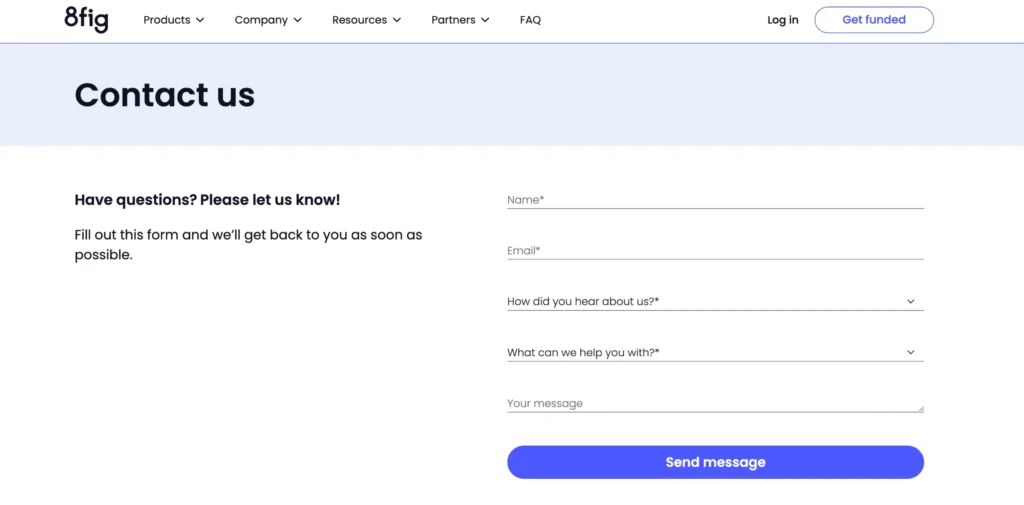The image size is (1024, 505).
Task: Focus the Name input field
Action: 715,200
